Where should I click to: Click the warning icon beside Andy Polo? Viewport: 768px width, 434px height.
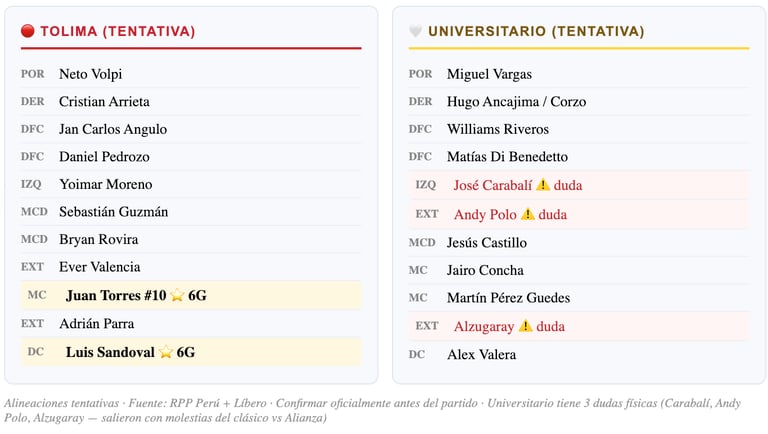pos(527,214)
